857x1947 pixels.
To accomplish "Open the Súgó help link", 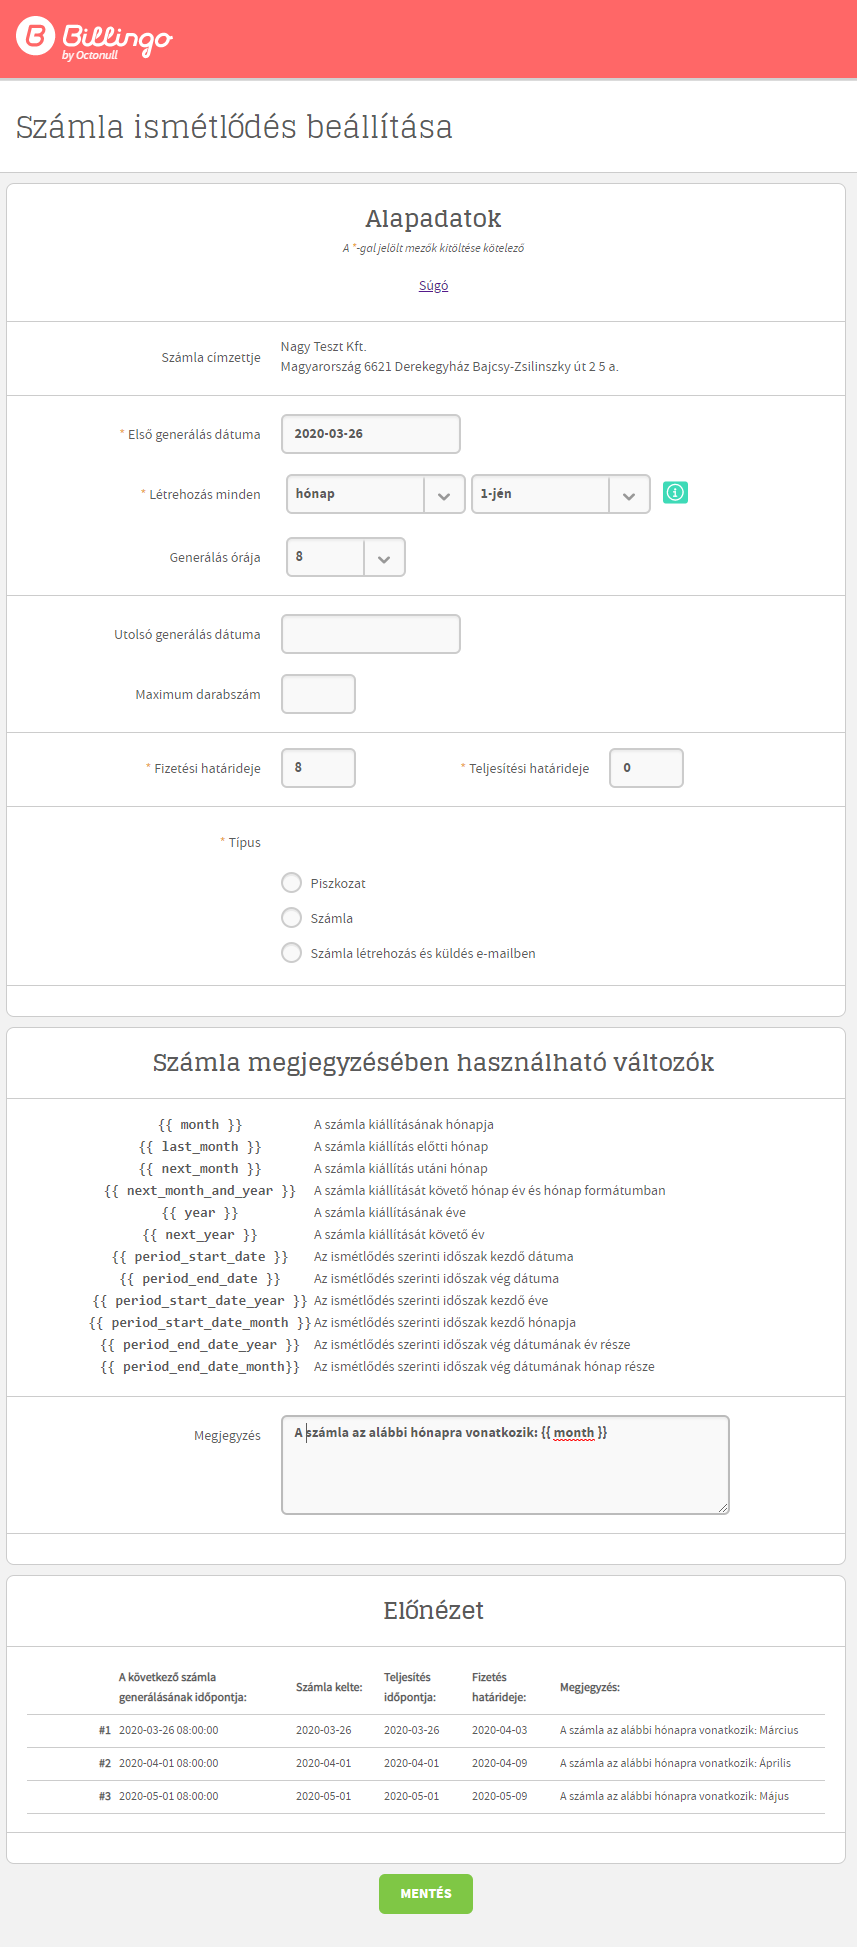I will (433, 286).
